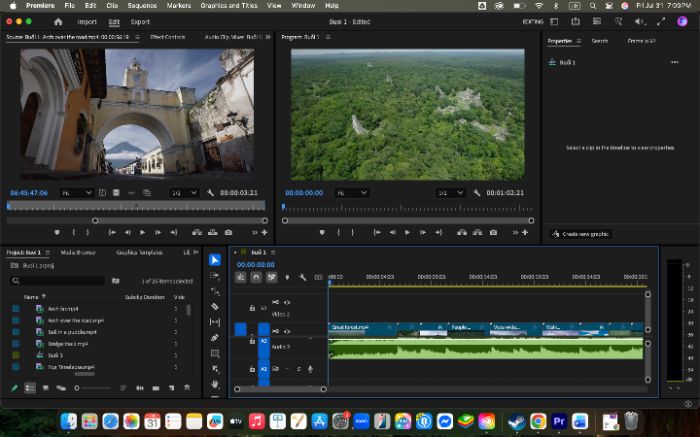Open Source monitor settings wrench

coord(210,193)
